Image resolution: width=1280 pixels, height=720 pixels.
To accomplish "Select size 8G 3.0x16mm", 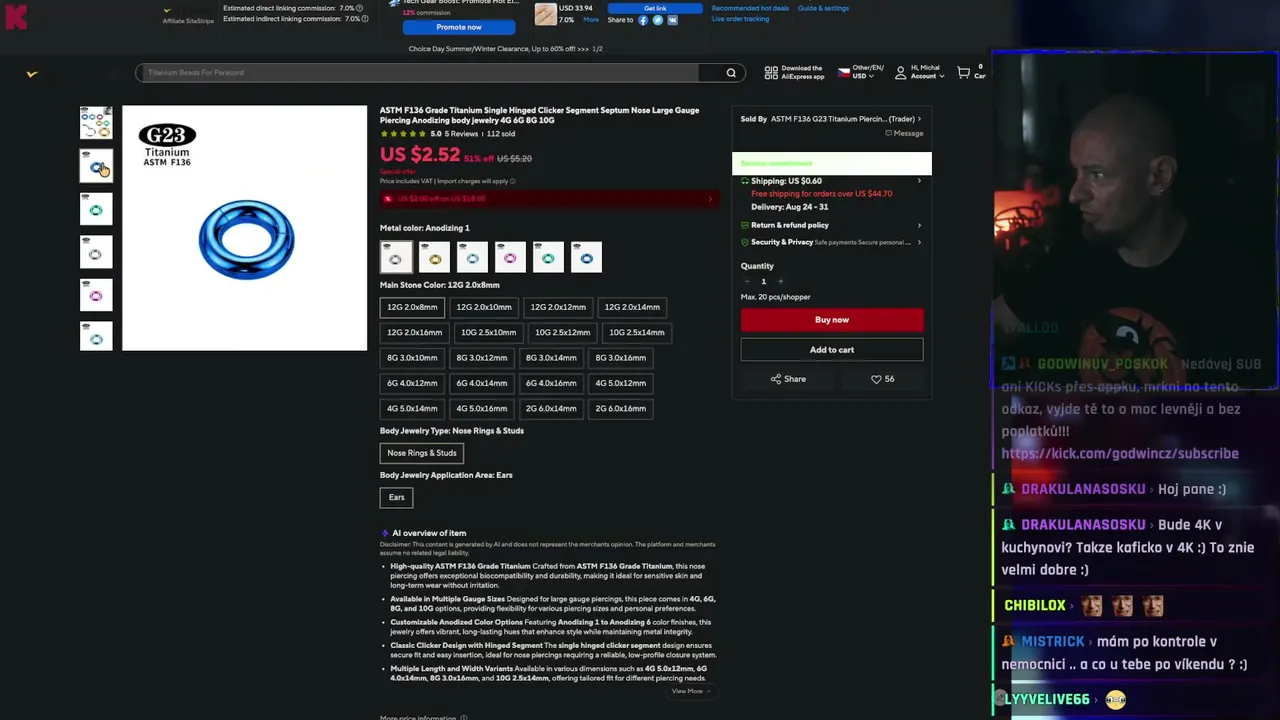I will click(620, 357).
